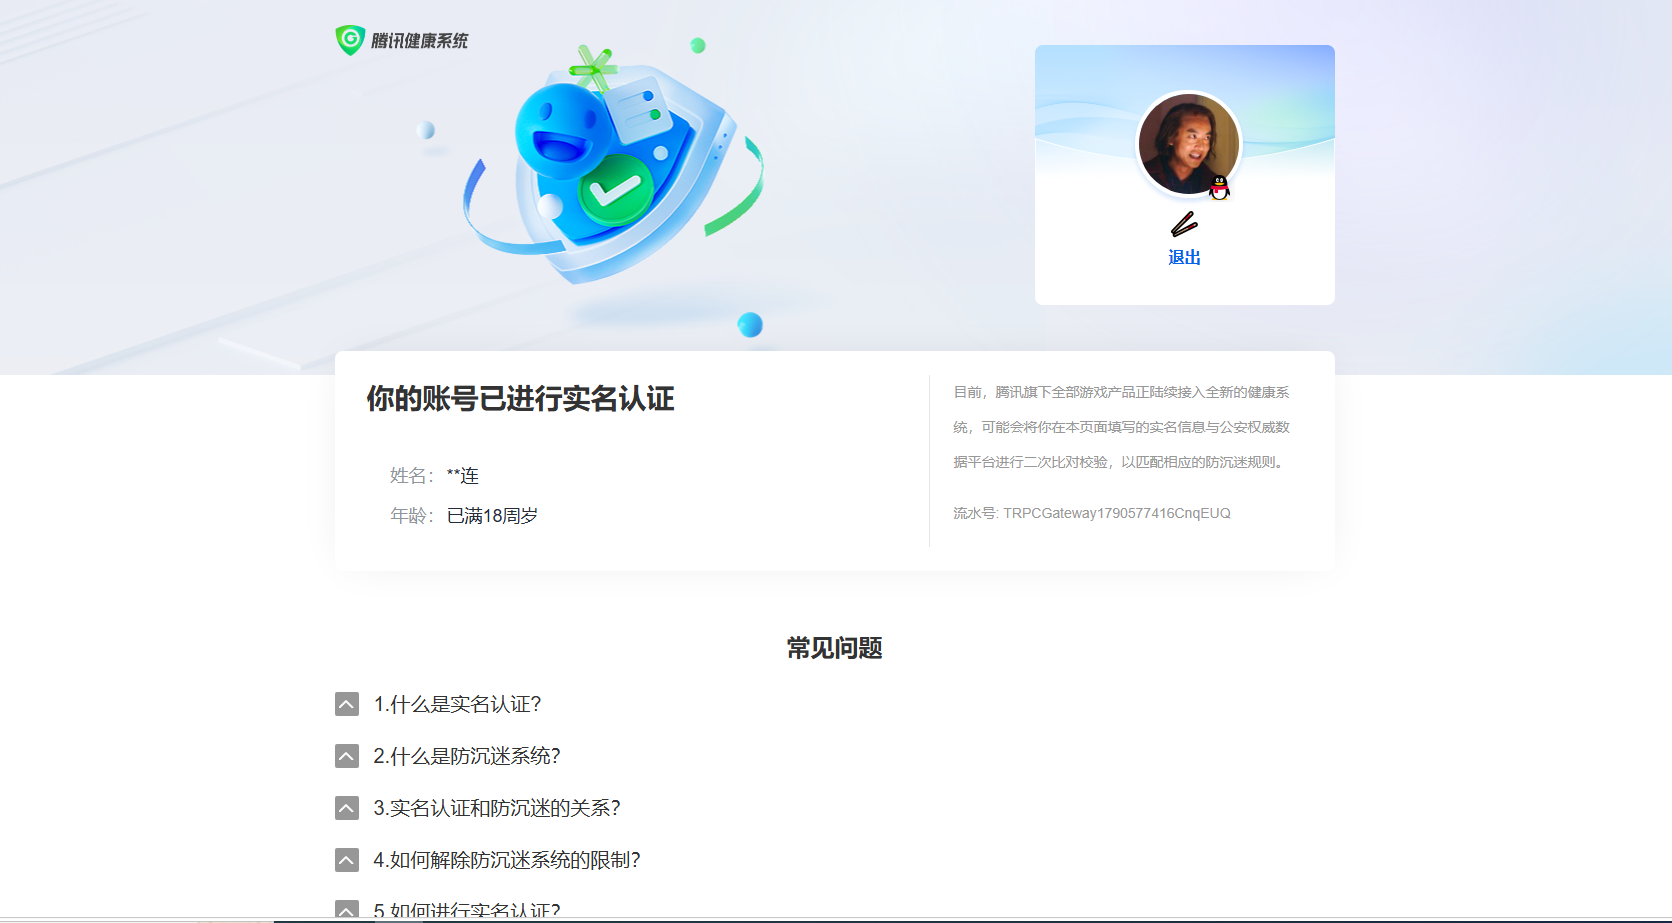This screenshot has height=923, width=1672.
Task: Toggle chevron icon beside 4.如何解除防沉迷系统的限制
Action: pyautogui.click(x=347, y=860)
